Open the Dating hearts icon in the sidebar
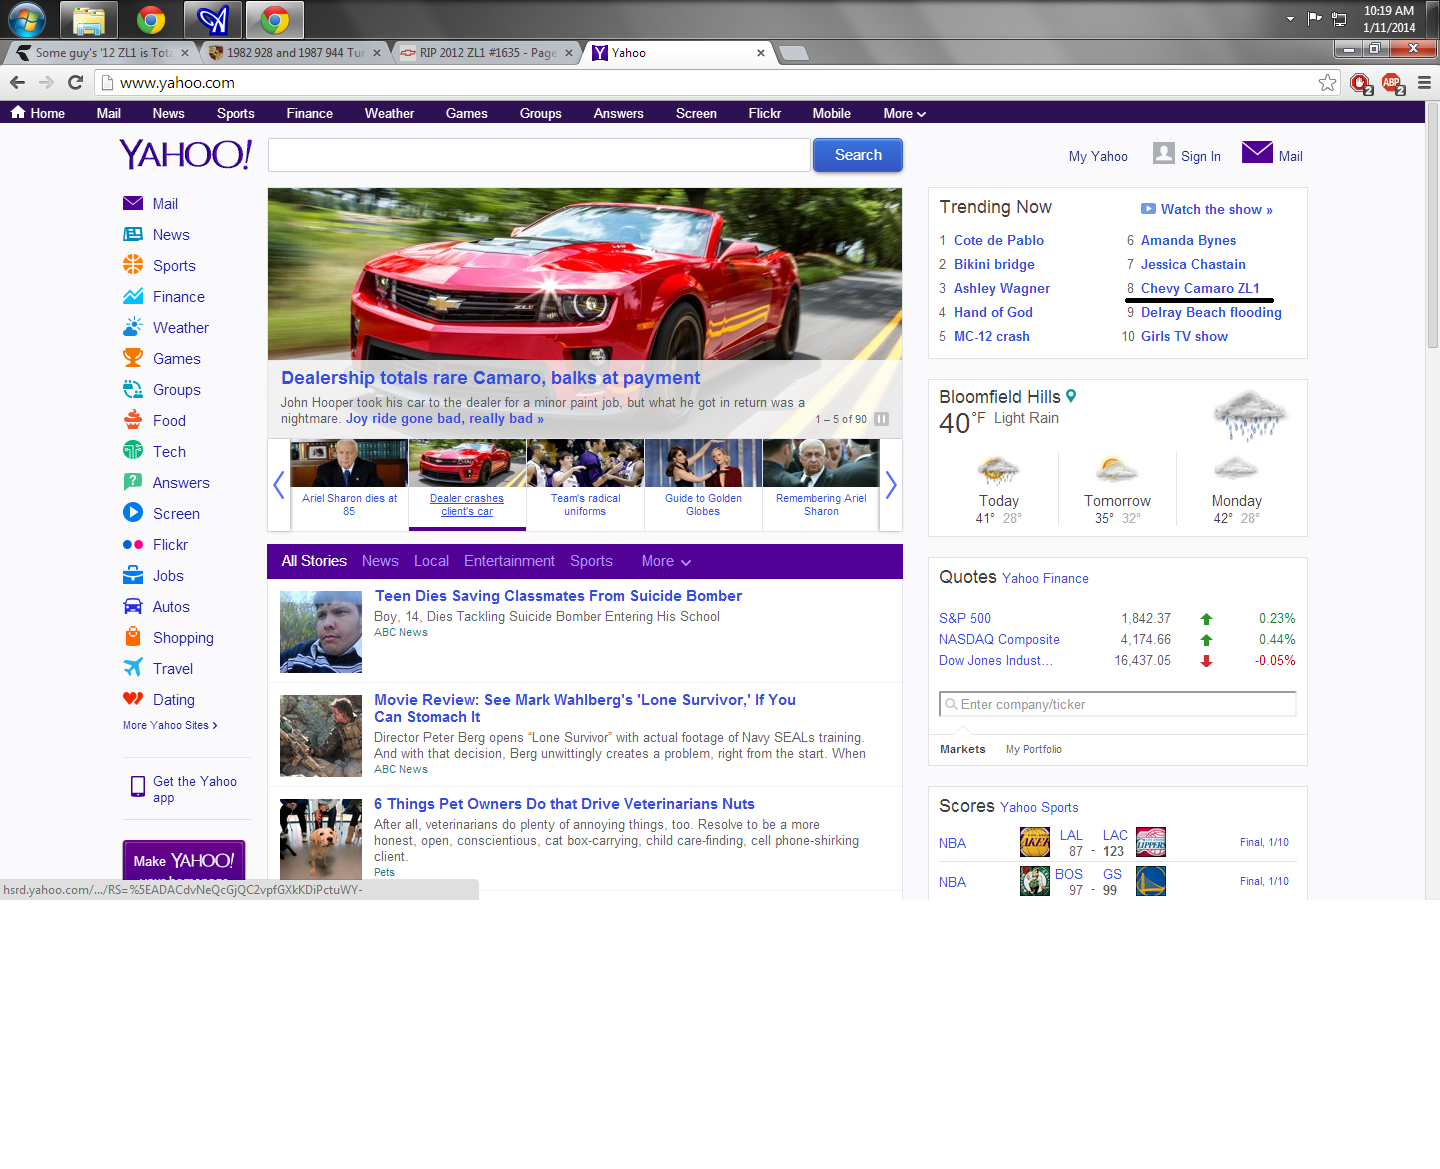1440x1169 pixels. coord(133,699)
